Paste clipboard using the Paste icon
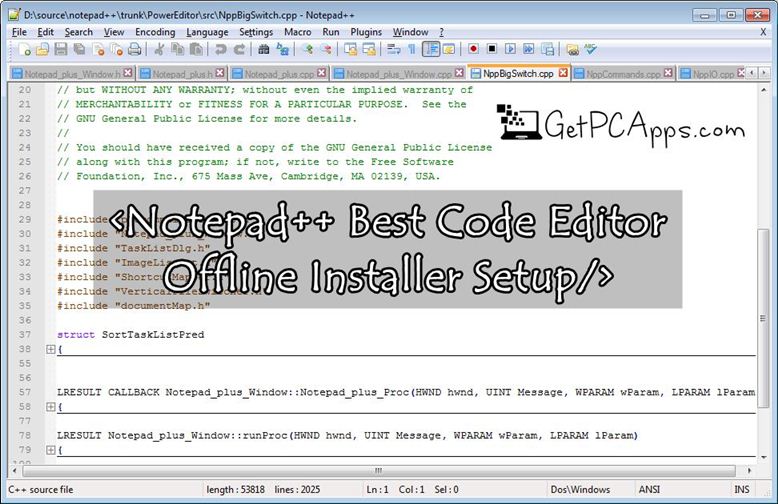Screen dimensions: 778x504 coord(196,49)
